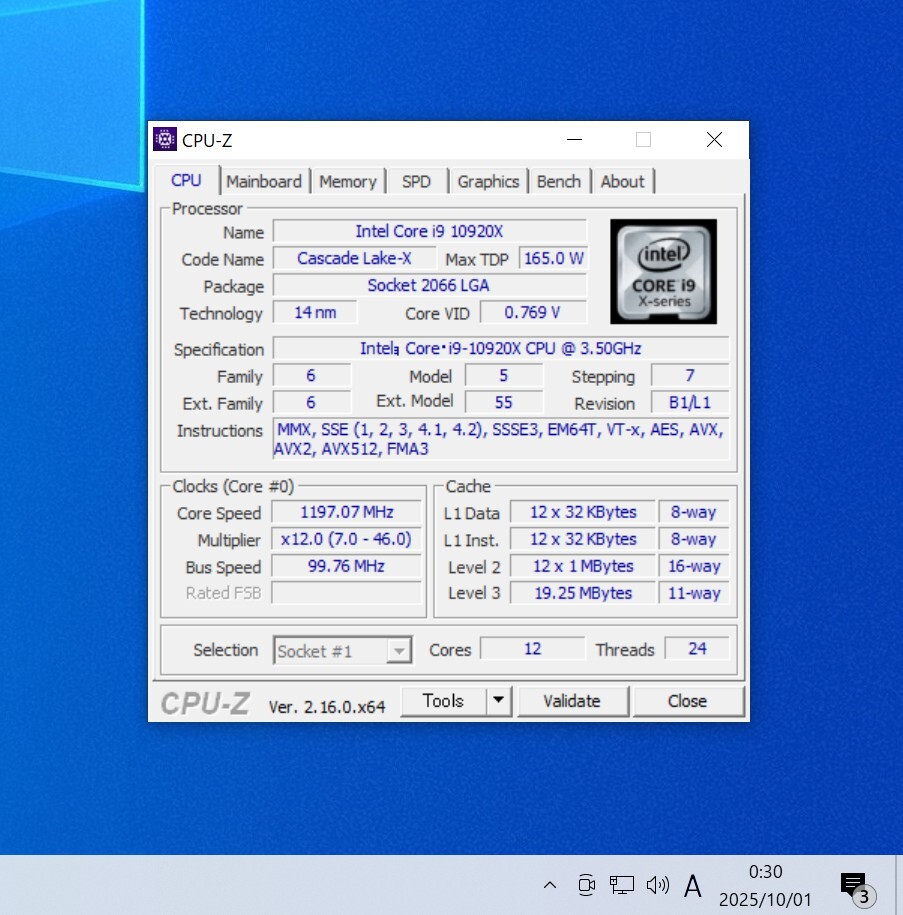Go to the Graphics tab

pyautogui.click(x=488, y=181)
